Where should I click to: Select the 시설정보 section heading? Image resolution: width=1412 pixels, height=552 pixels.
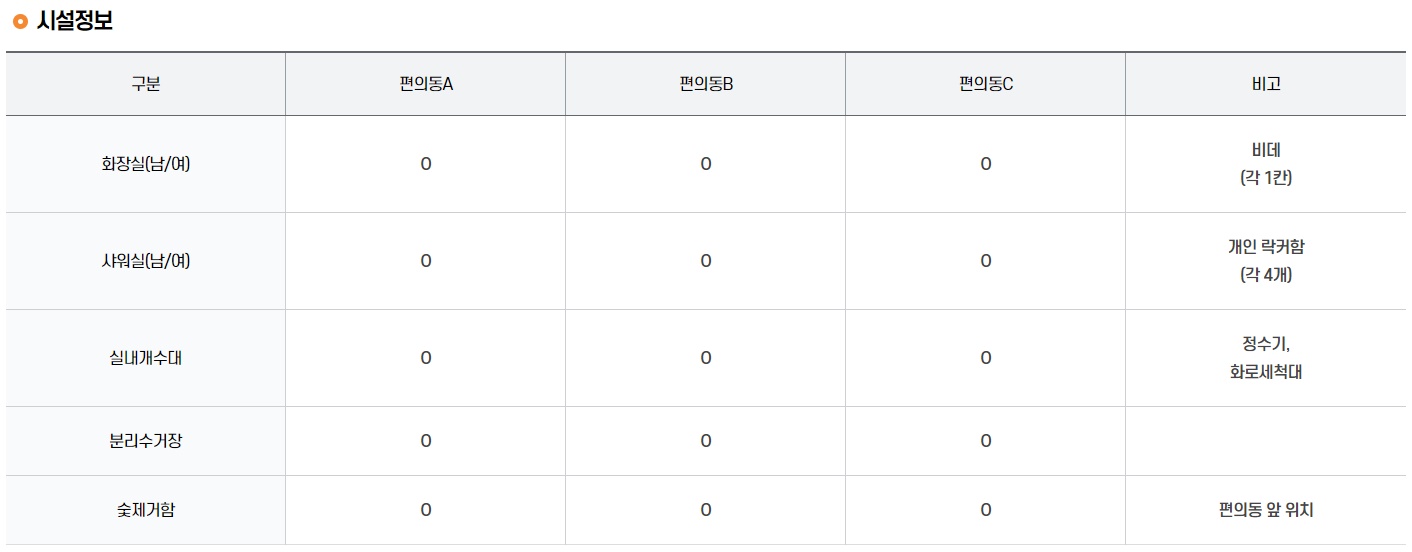(x=74, y=22)
